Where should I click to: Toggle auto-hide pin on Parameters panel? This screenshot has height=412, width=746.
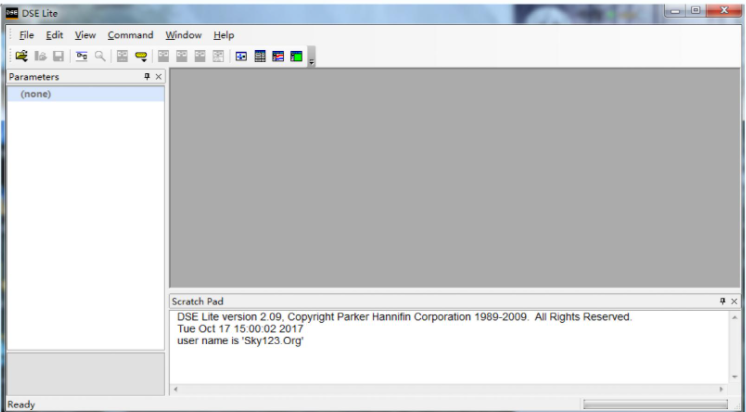pos(146,77)
